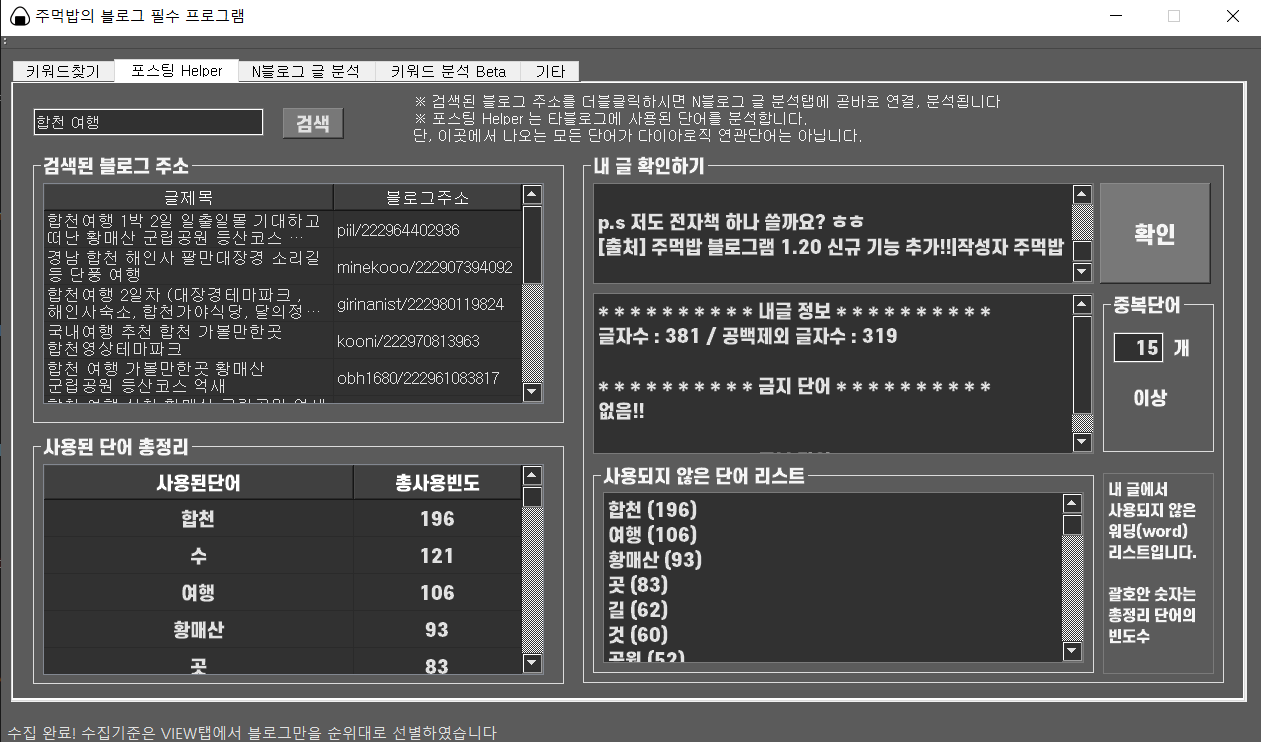Select 곳 (83) in unused words list
This screenshot has width=1261, height=742.
[637, 585]
